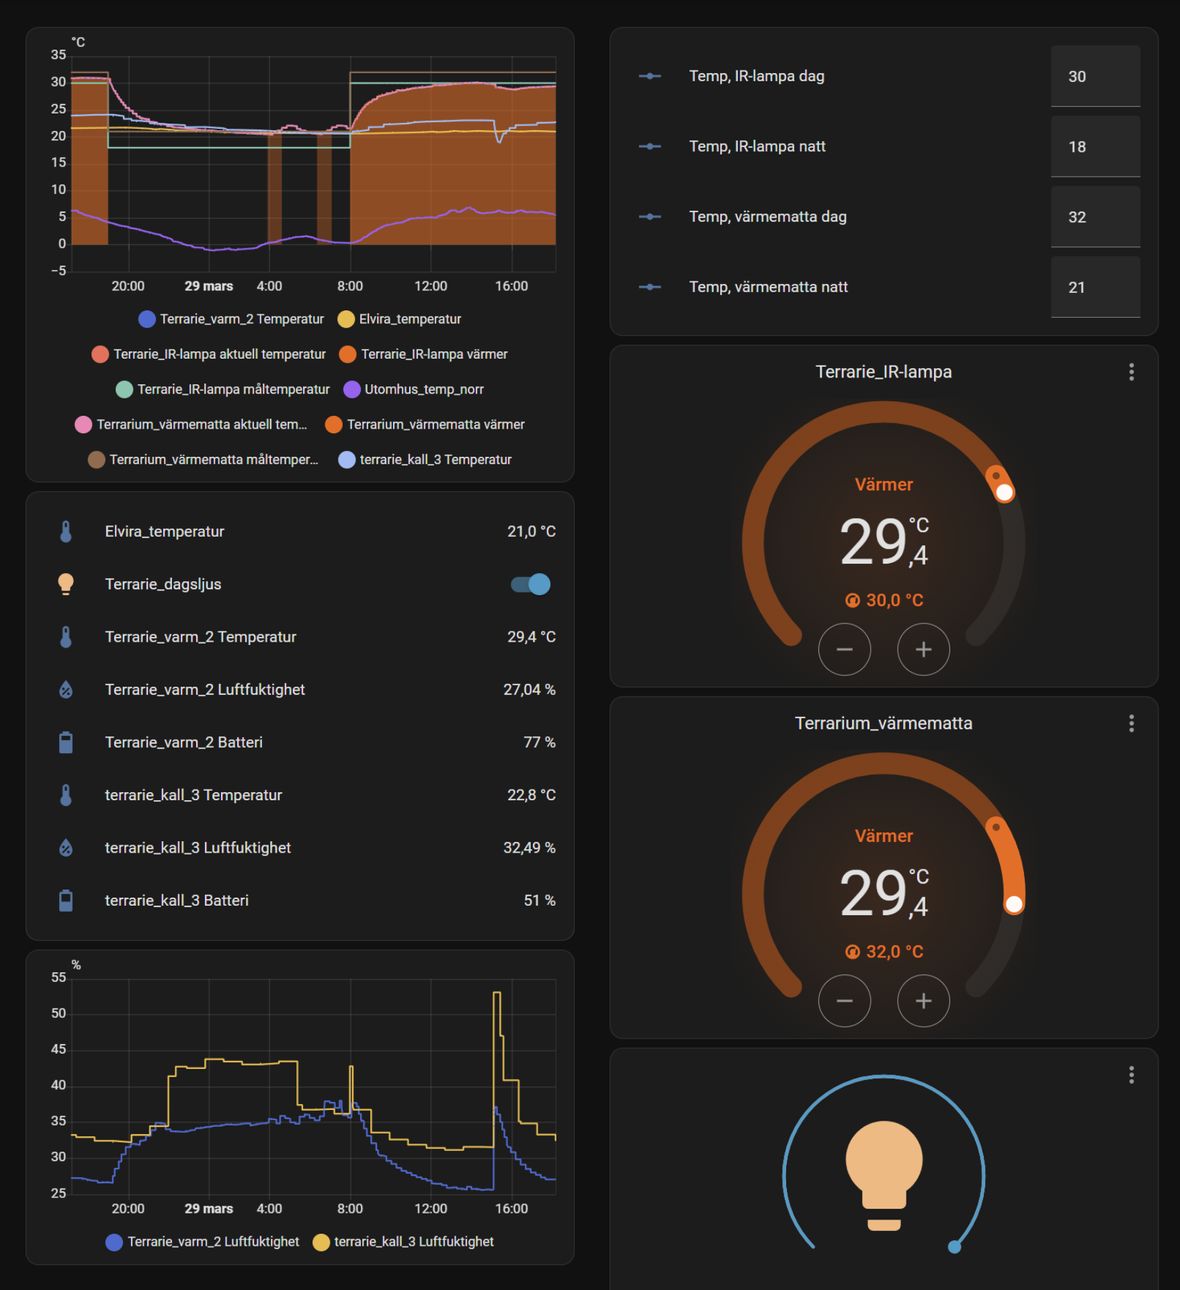Image resolution: width=1180 pixels, height=1290 pixels.
Task: Hide Utomhus_temp_norr series in the temperature chart legend
Action: pyautogui.click(x=413, y=389)
